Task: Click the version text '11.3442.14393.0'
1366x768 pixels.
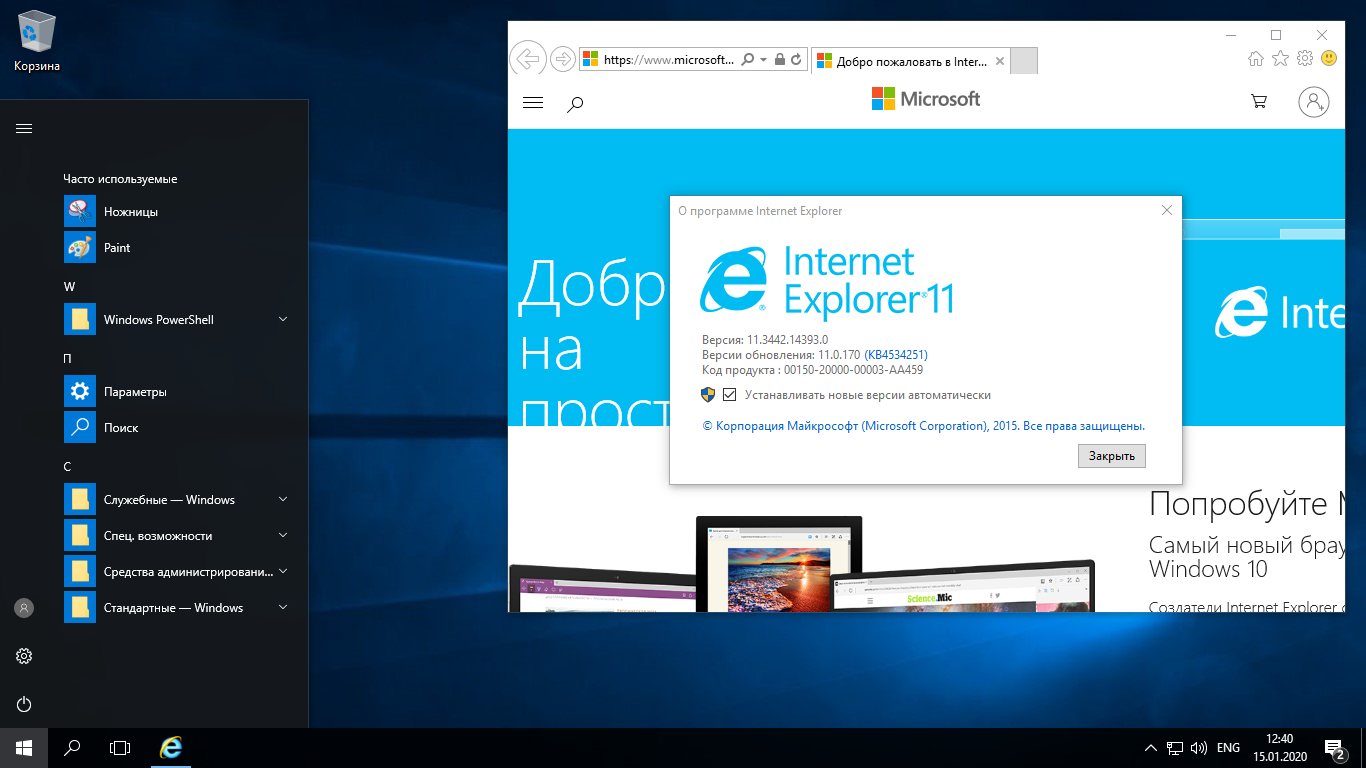Action: (787, 340)
